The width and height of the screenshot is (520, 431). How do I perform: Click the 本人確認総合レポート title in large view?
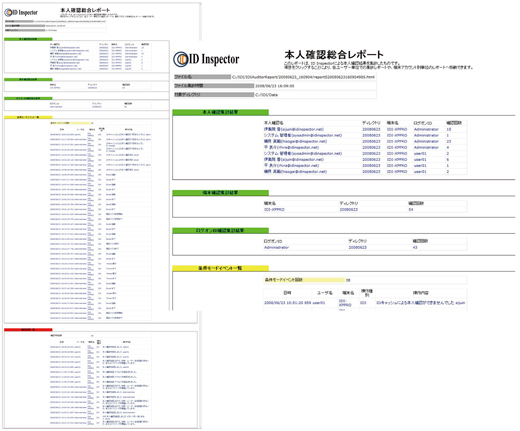point(334,55)
